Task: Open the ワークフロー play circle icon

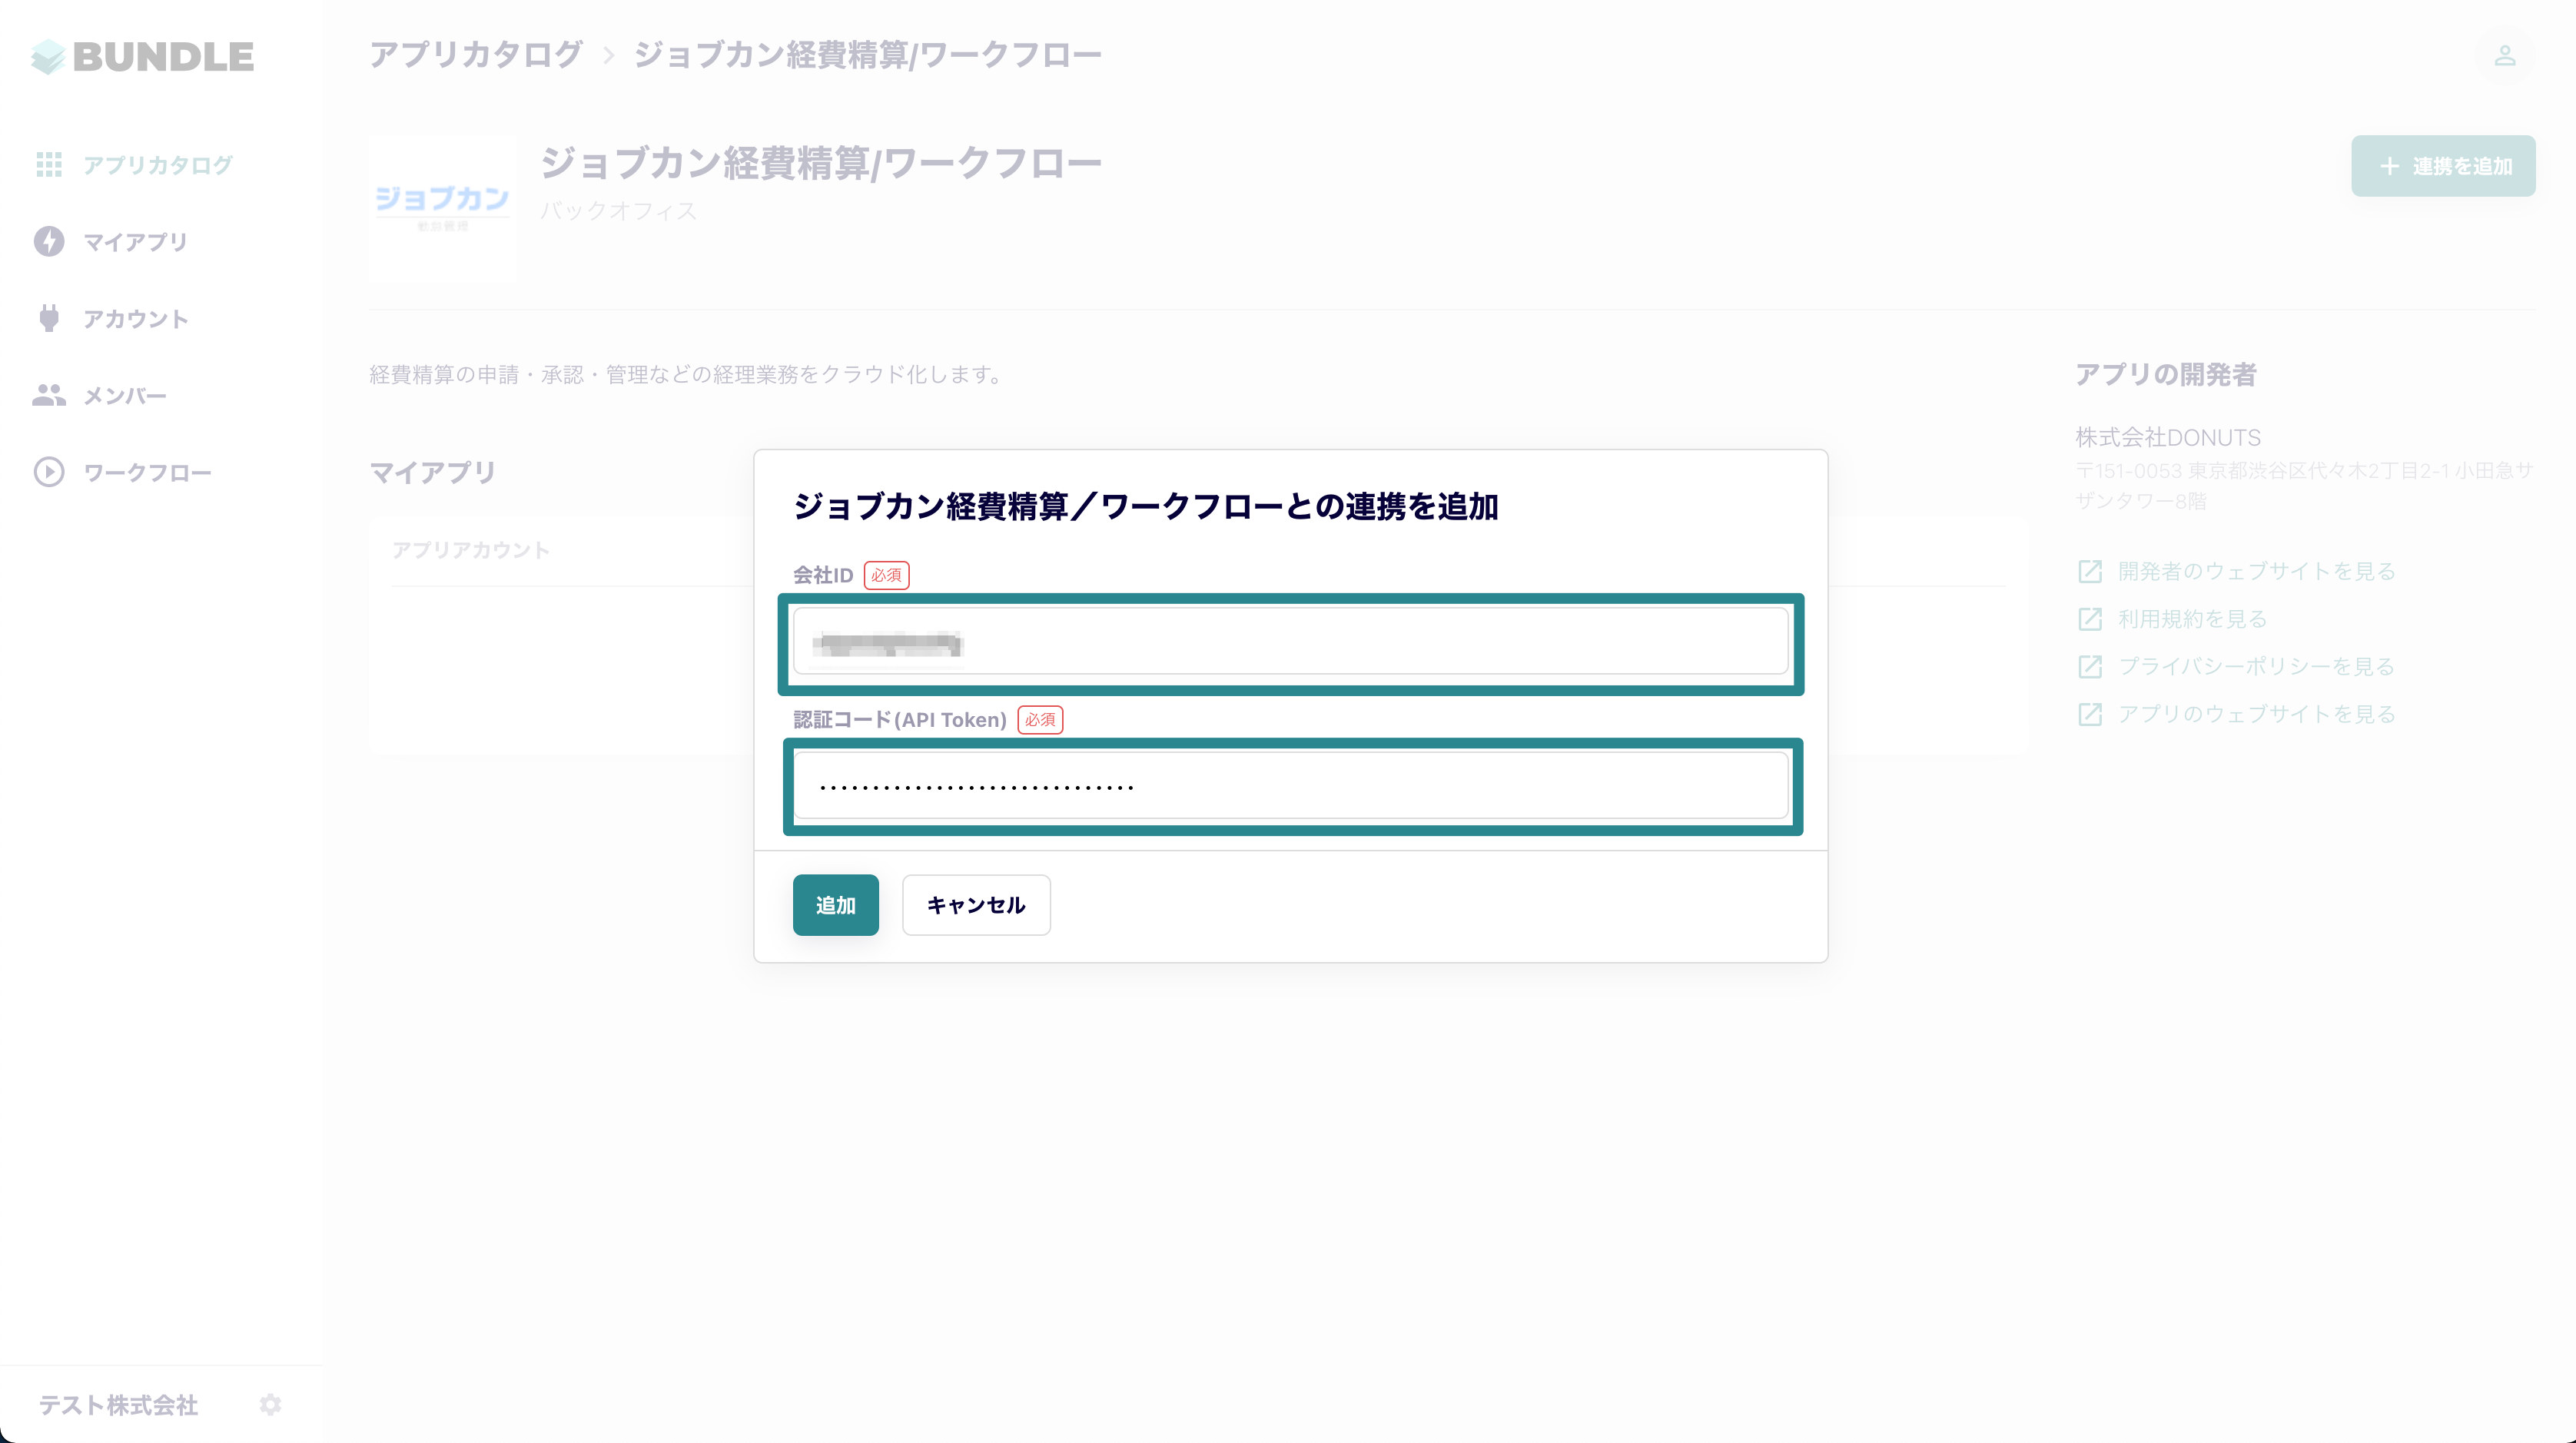Action: tap(49, 473)
